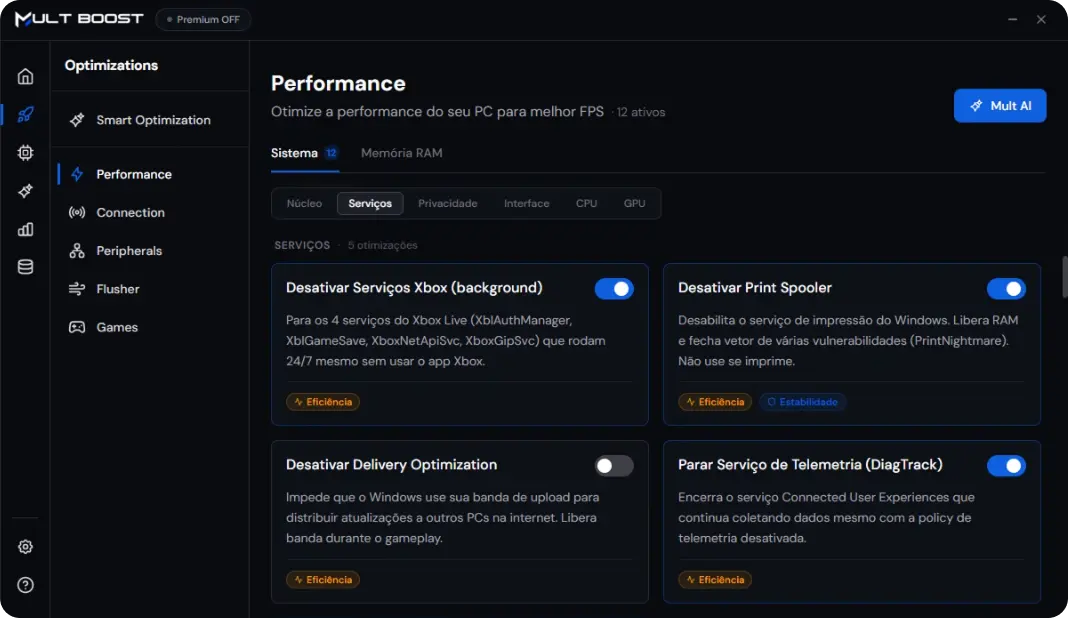Select the rocket Optimizations rail icon
Viewport: 1068px width, 618px height.
pos(25,114)
